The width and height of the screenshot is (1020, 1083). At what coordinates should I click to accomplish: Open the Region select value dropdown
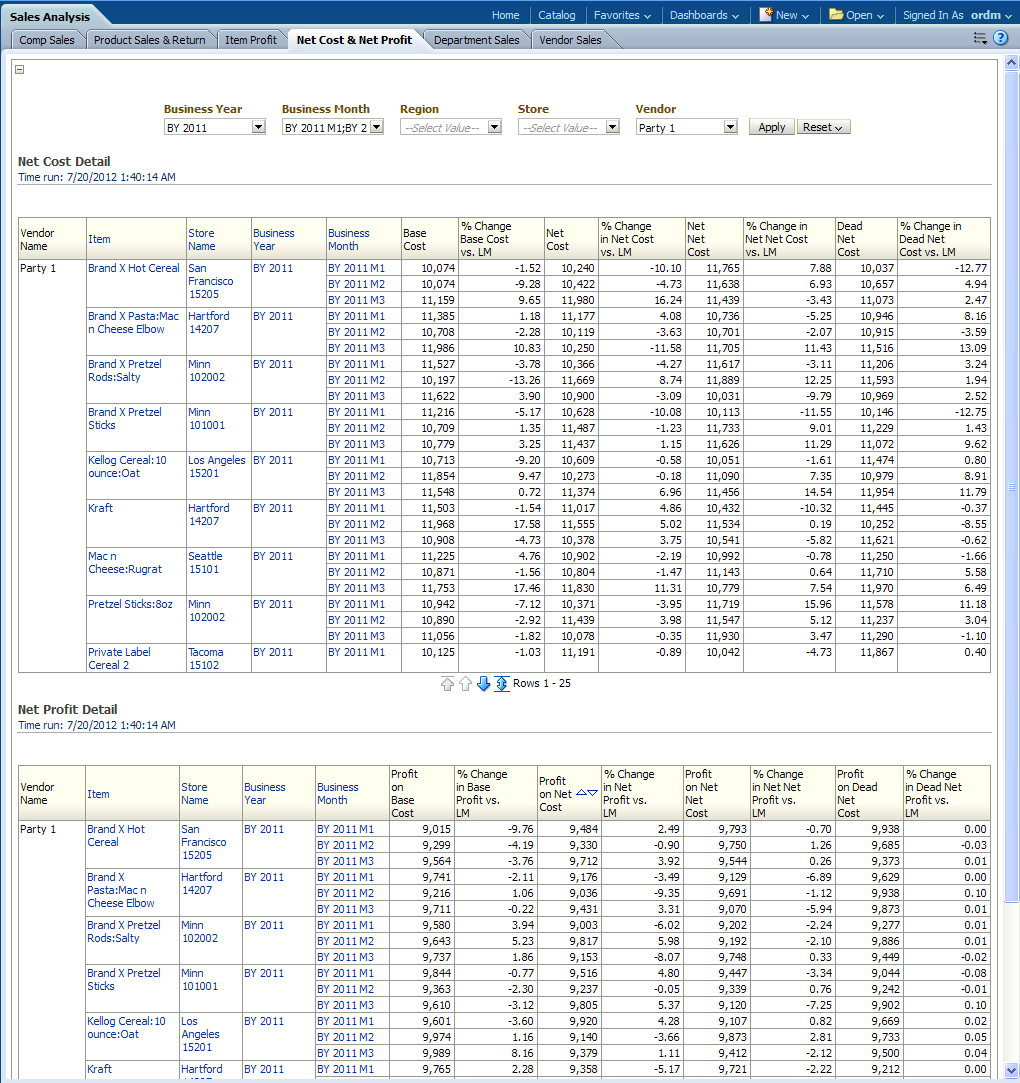coord(494,127)
